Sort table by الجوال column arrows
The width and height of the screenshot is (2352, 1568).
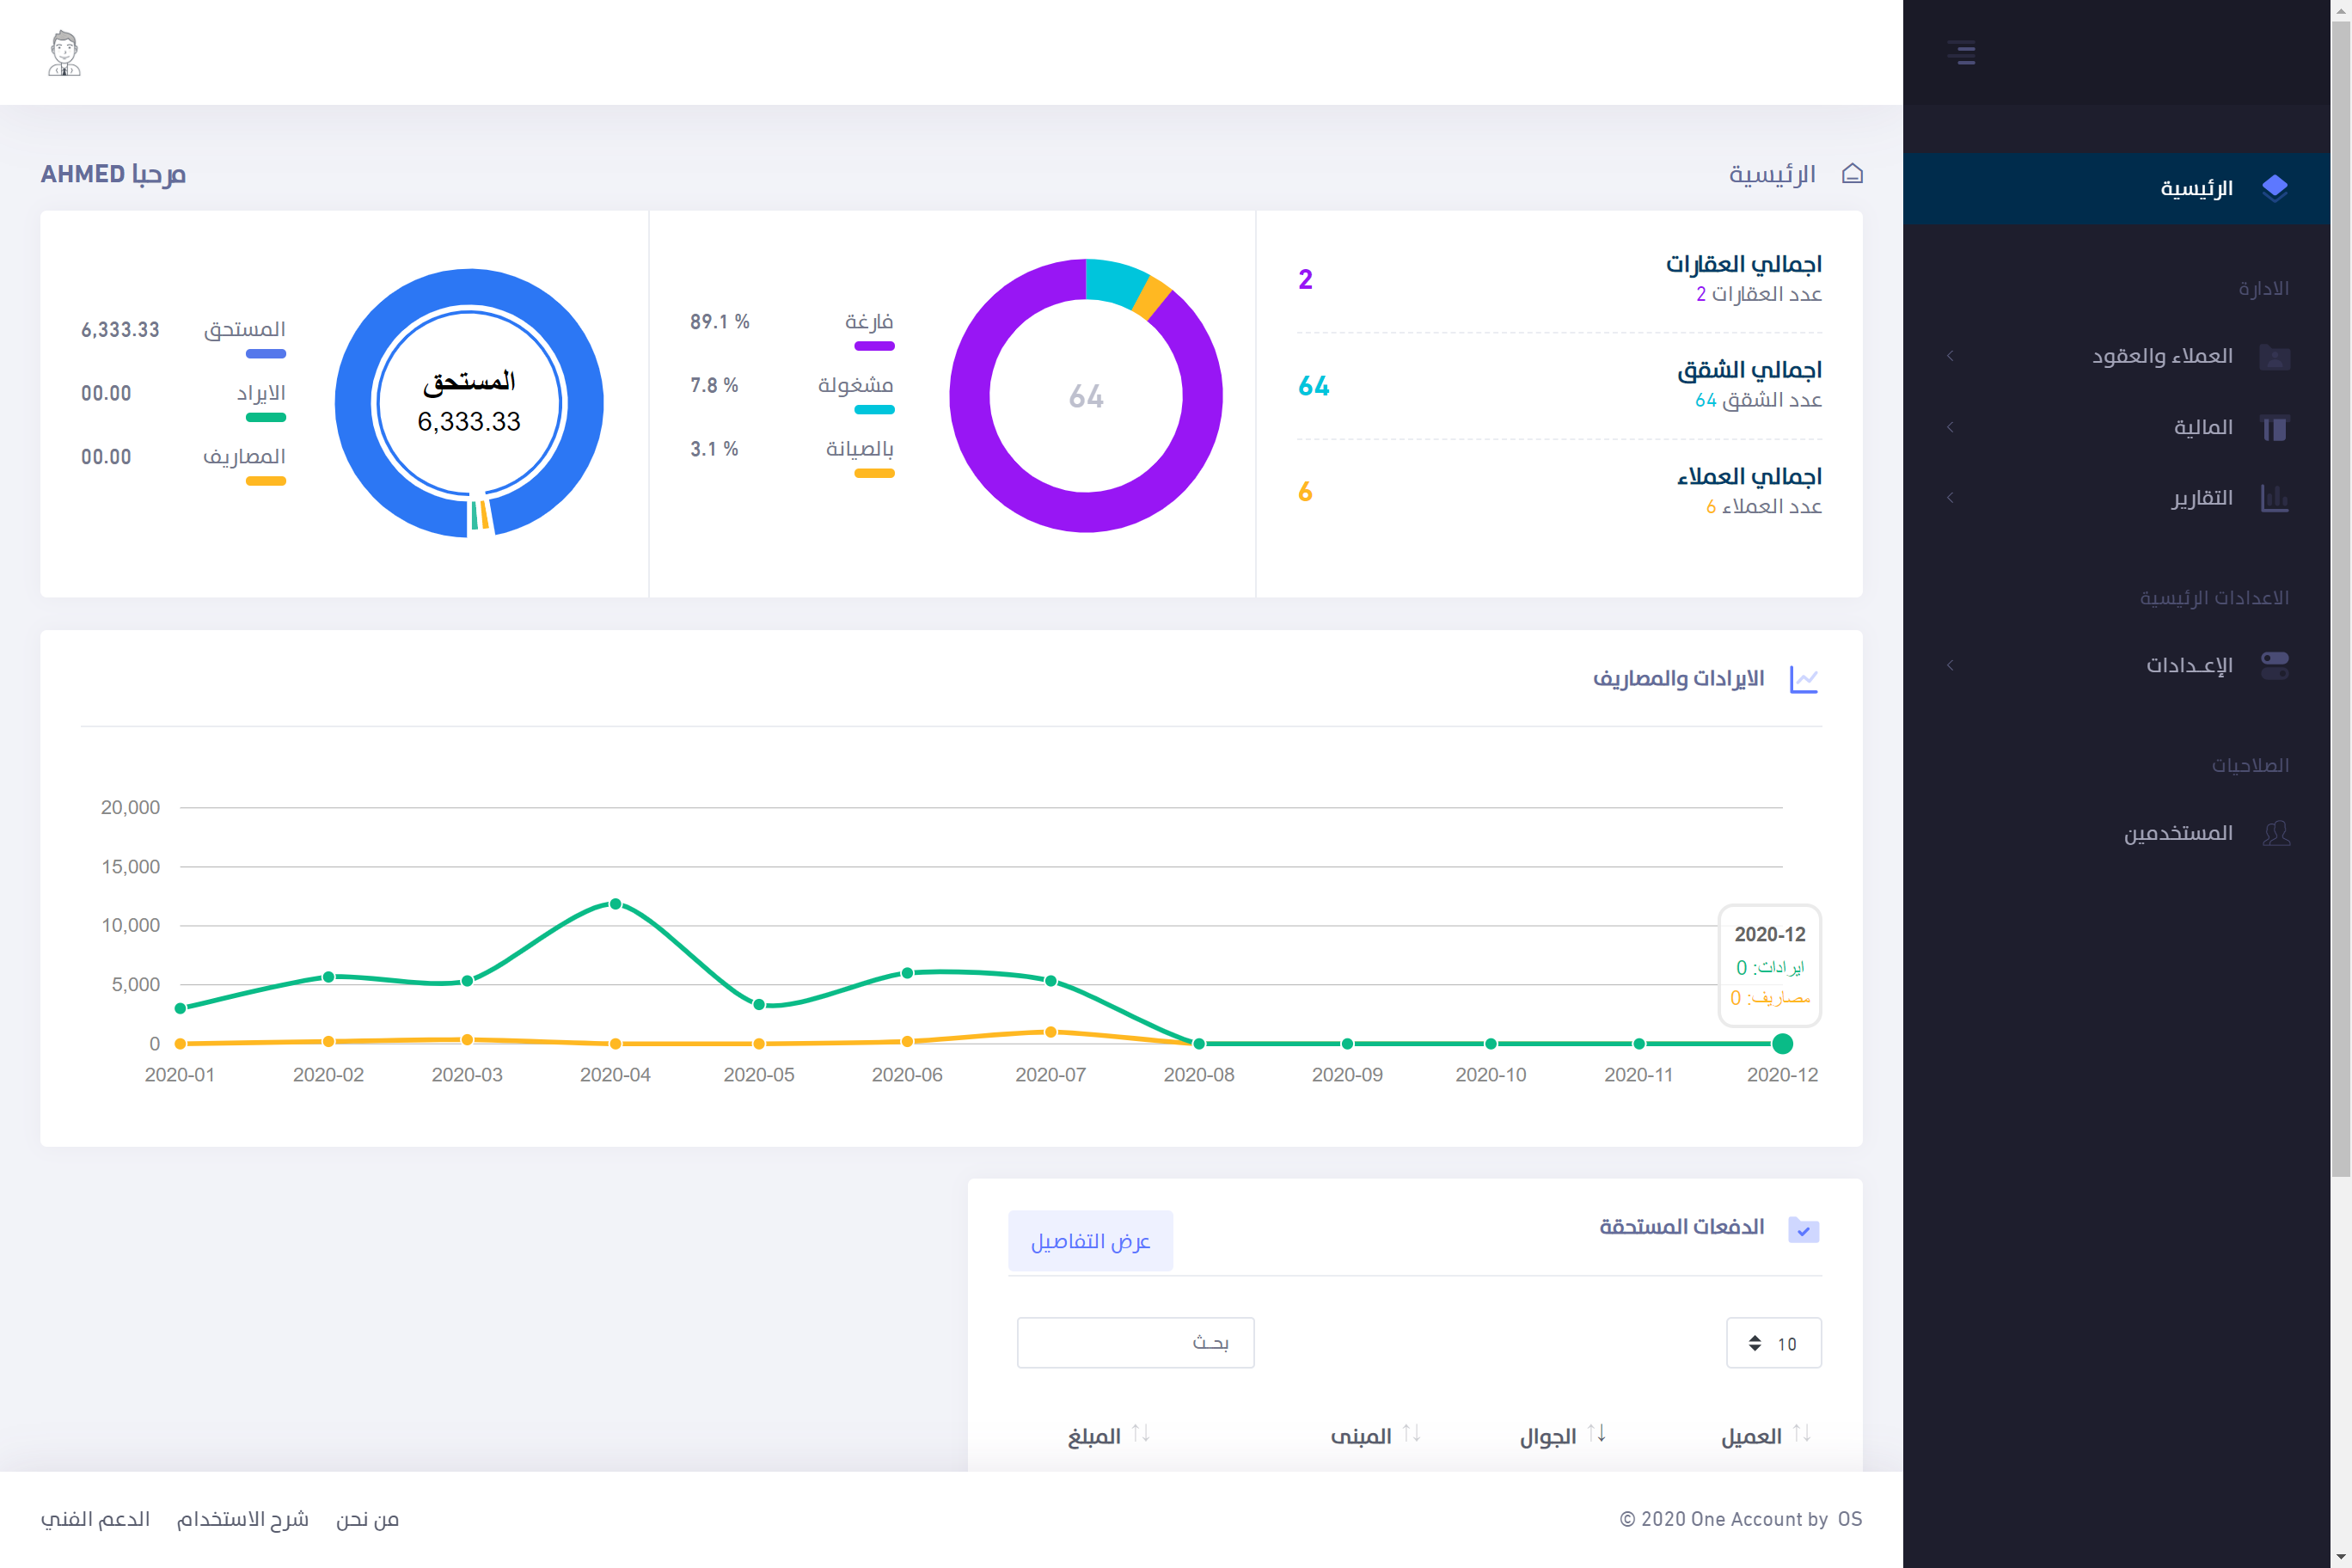[1596, 1434]
